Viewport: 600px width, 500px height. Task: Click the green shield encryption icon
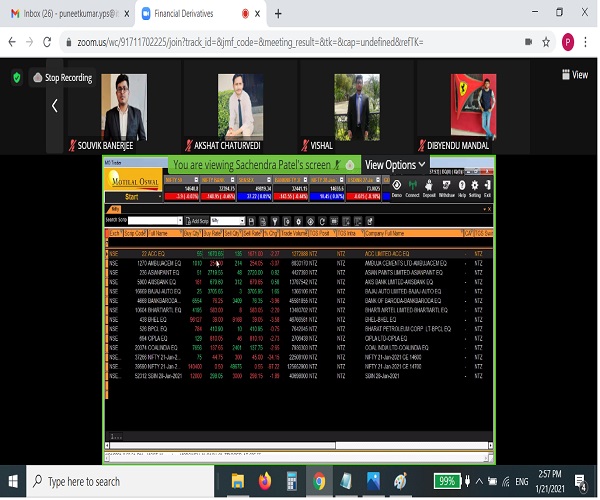[x=16, y=78]
